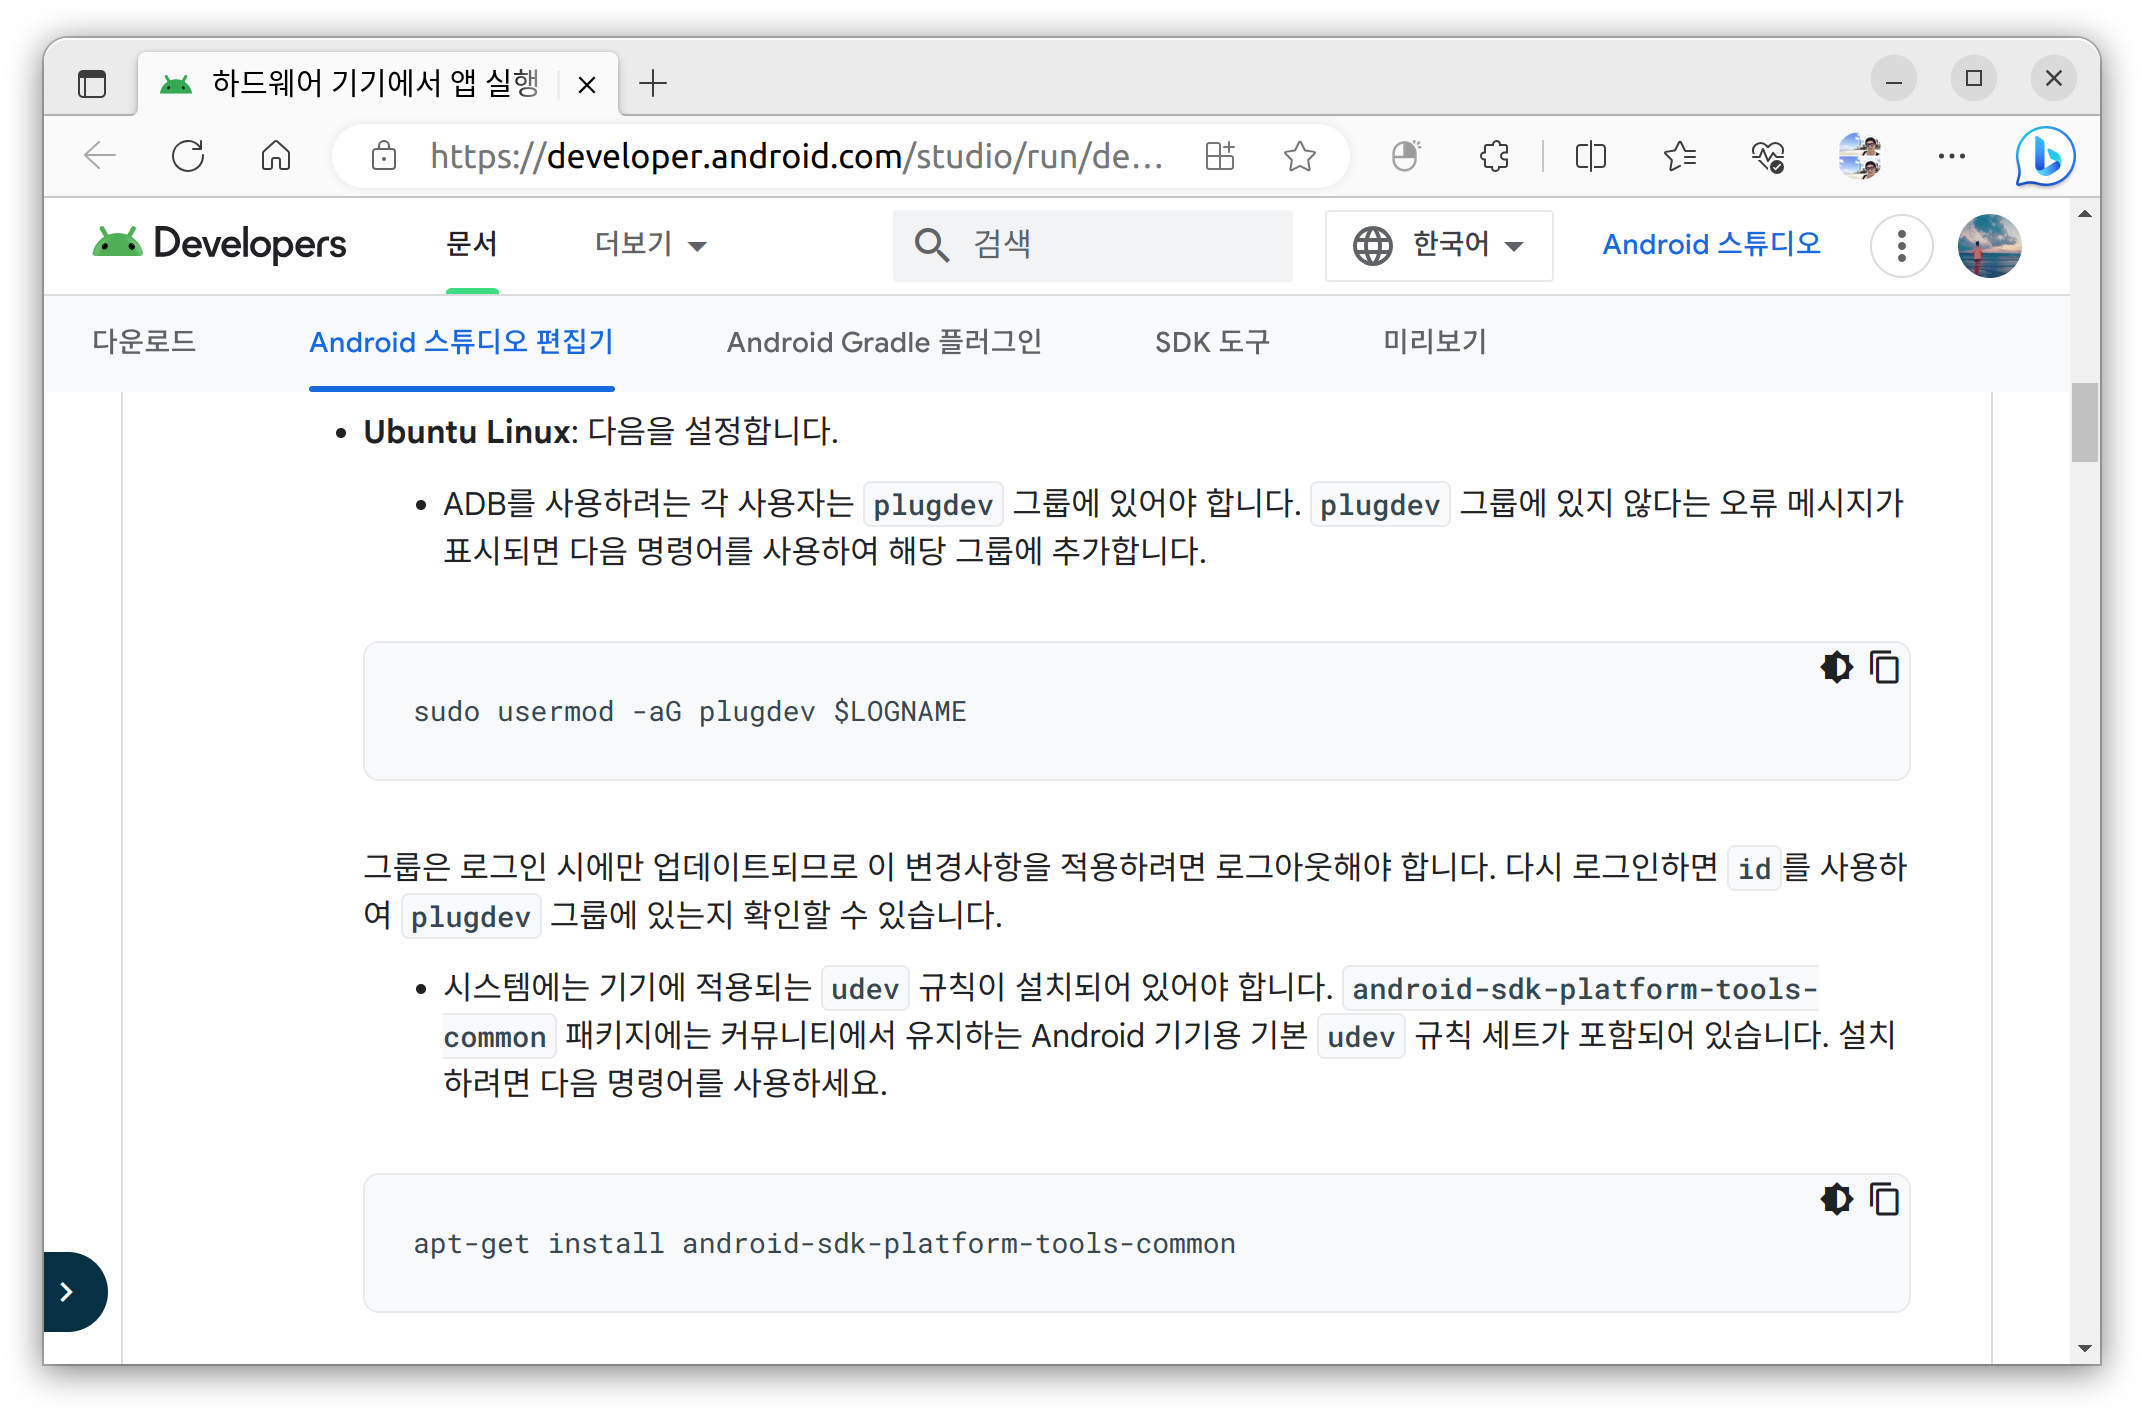Open the 한국어 language dropdown
The width and height of the screenshot is (2144, 1412).
tap(1438, 245)
